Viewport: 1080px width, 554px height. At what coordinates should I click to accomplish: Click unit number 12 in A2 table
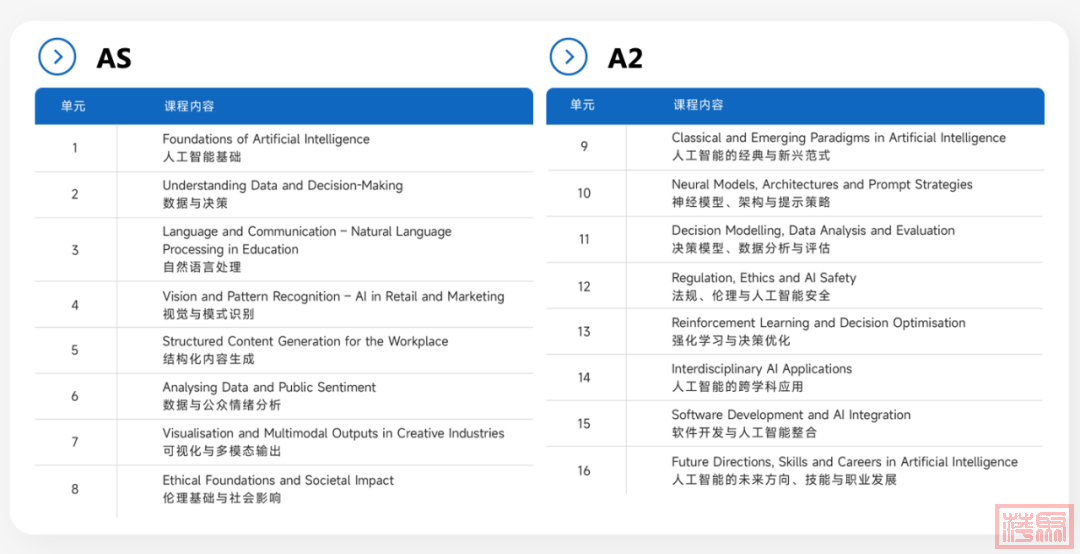(x=584, y=287)
